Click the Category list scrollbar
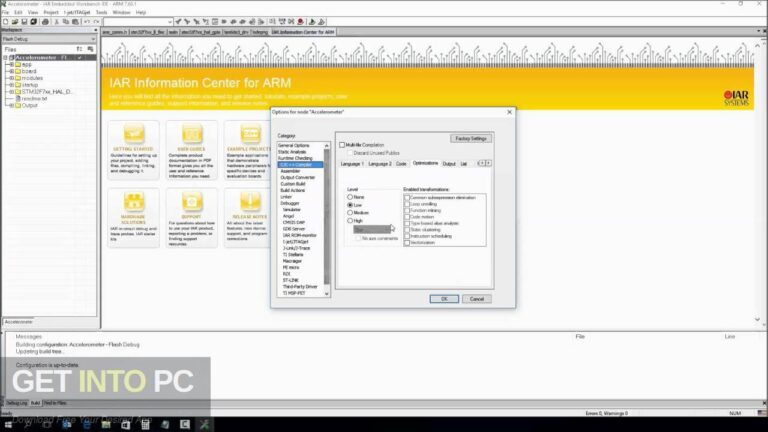This screenshot has width=768, height=432. coord(327,219)
